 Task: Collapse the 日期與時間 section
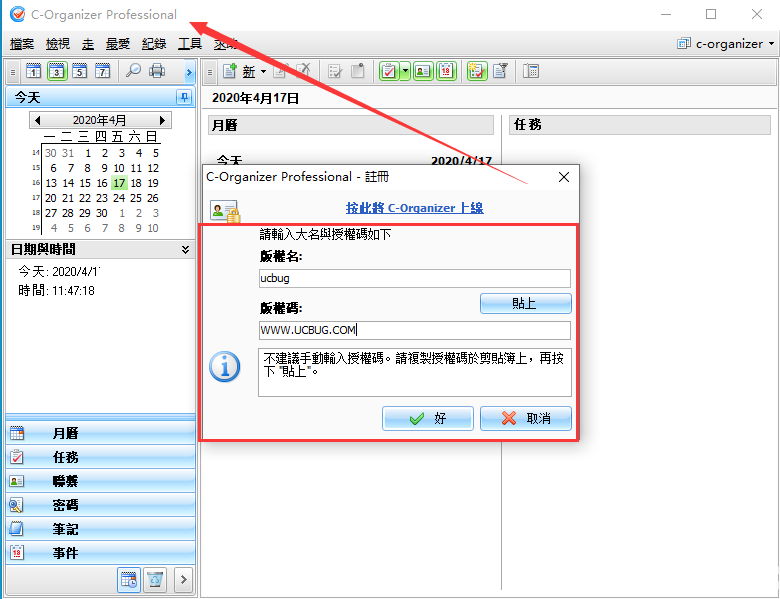185,249
